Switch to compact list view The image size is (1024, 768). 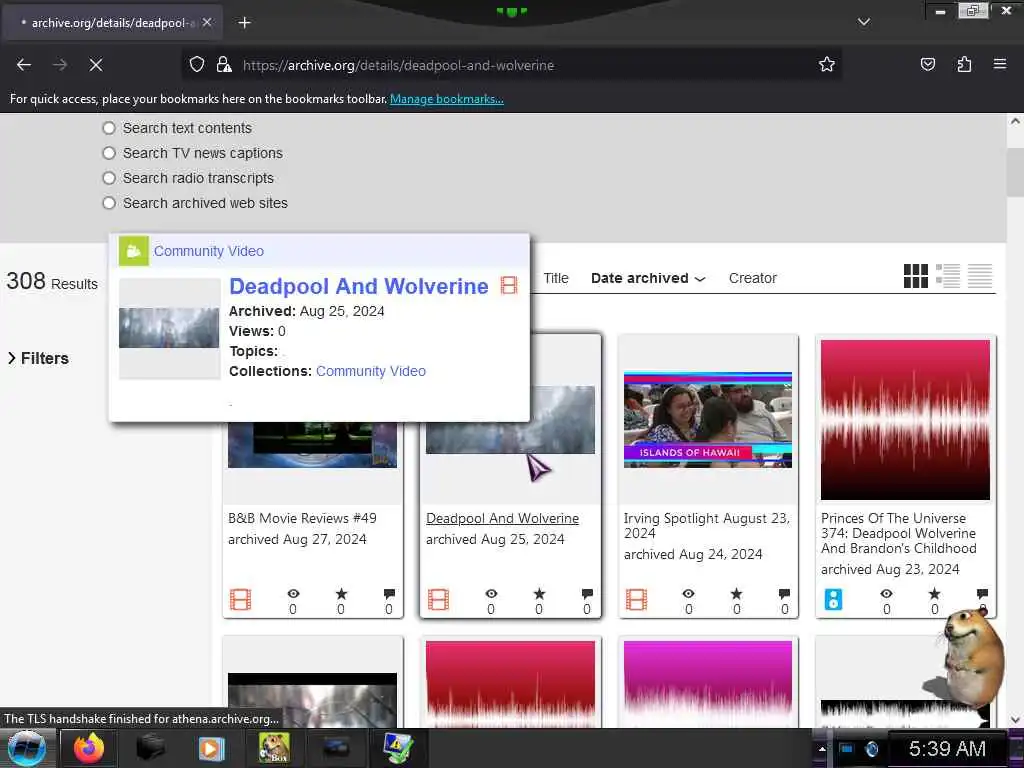(980, 276)
